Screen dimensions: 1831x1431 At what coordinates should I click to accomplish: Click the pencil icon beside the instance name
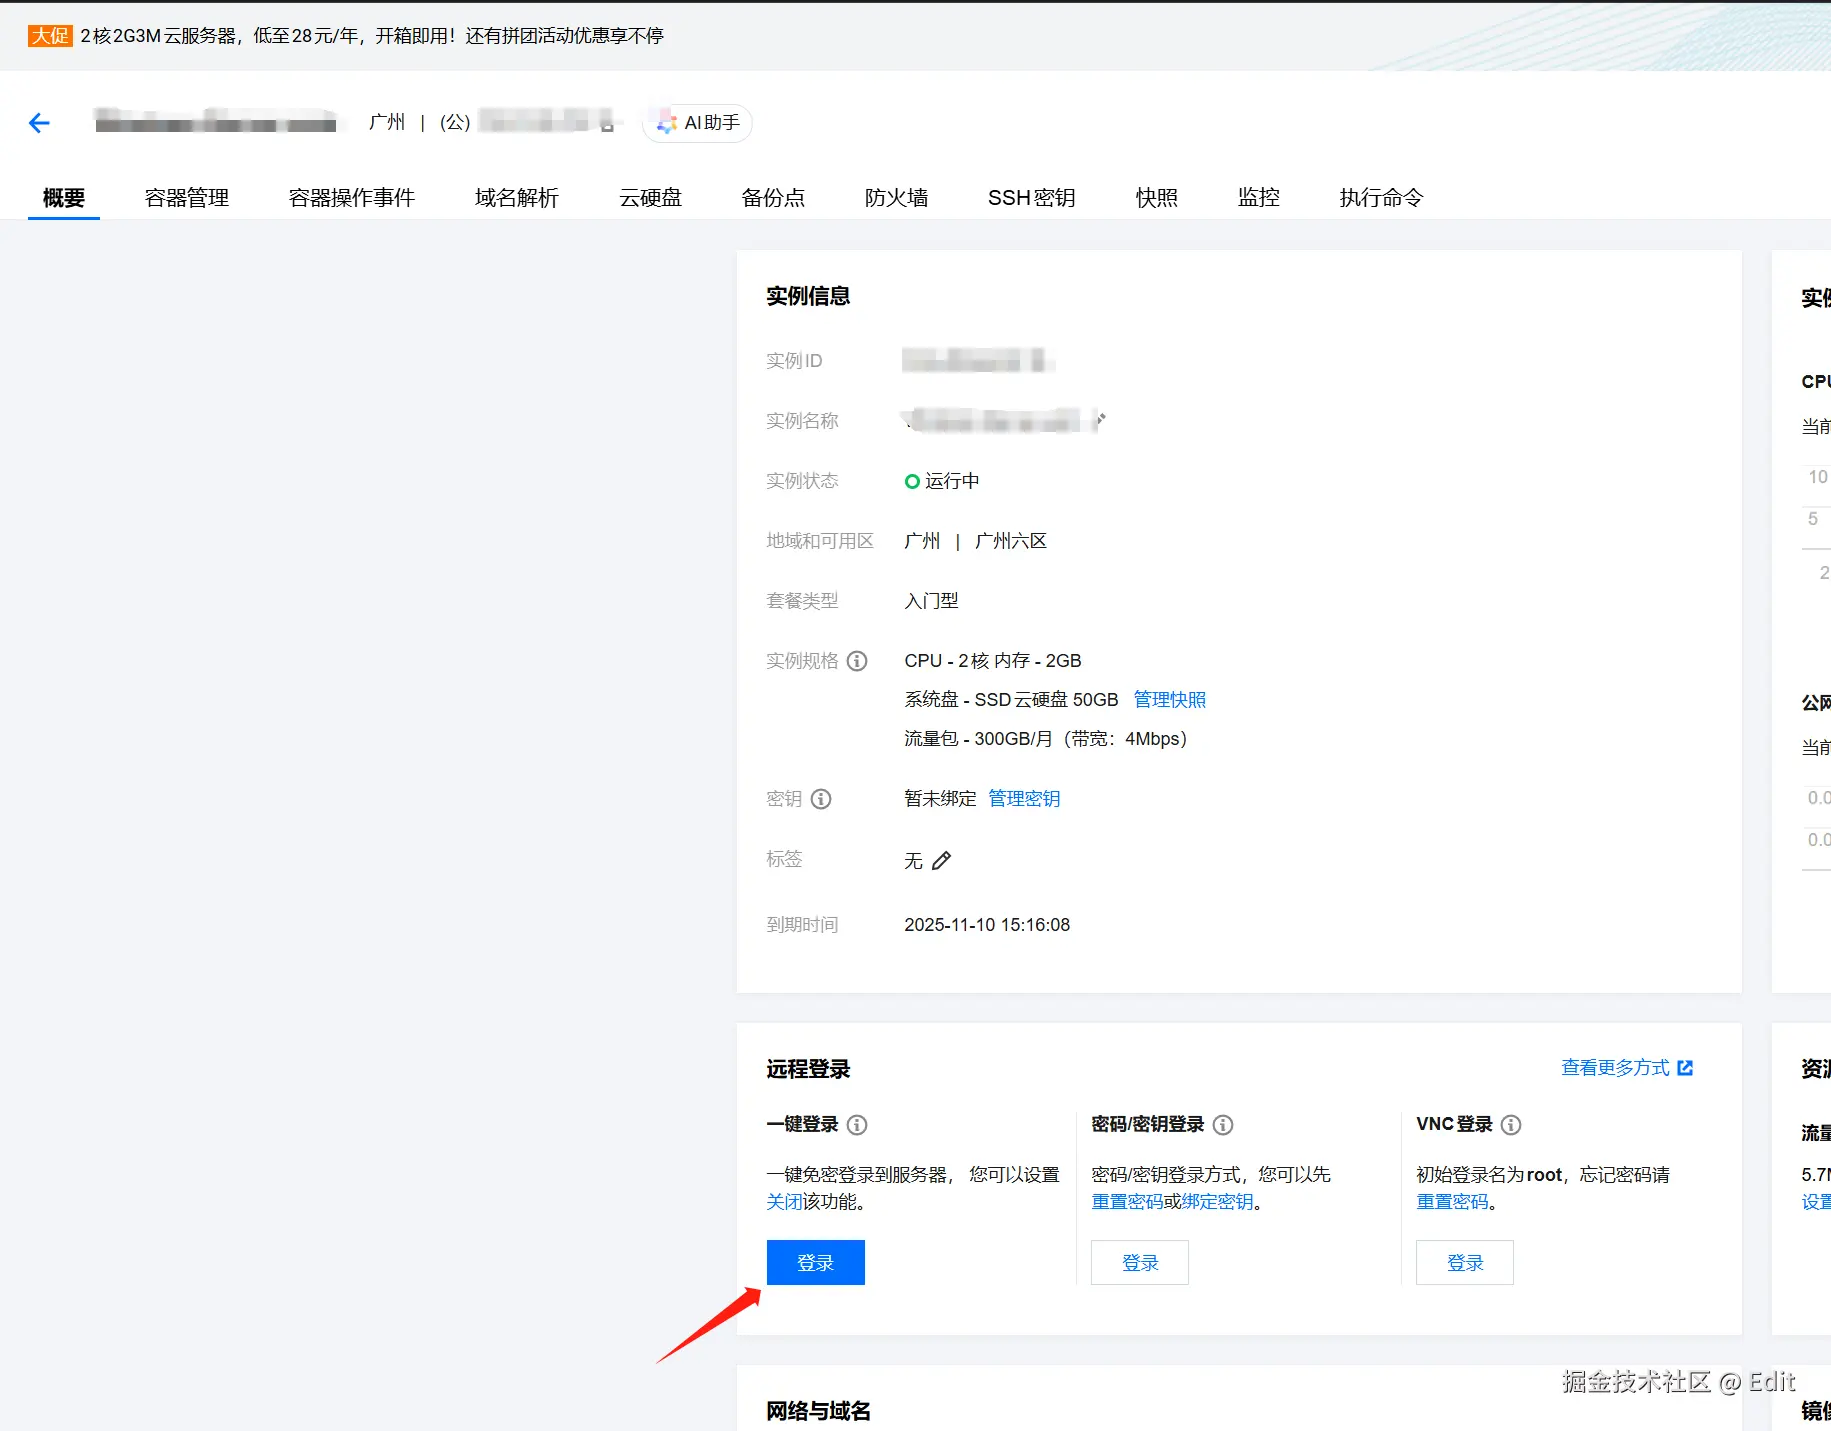pos(1099,420)
